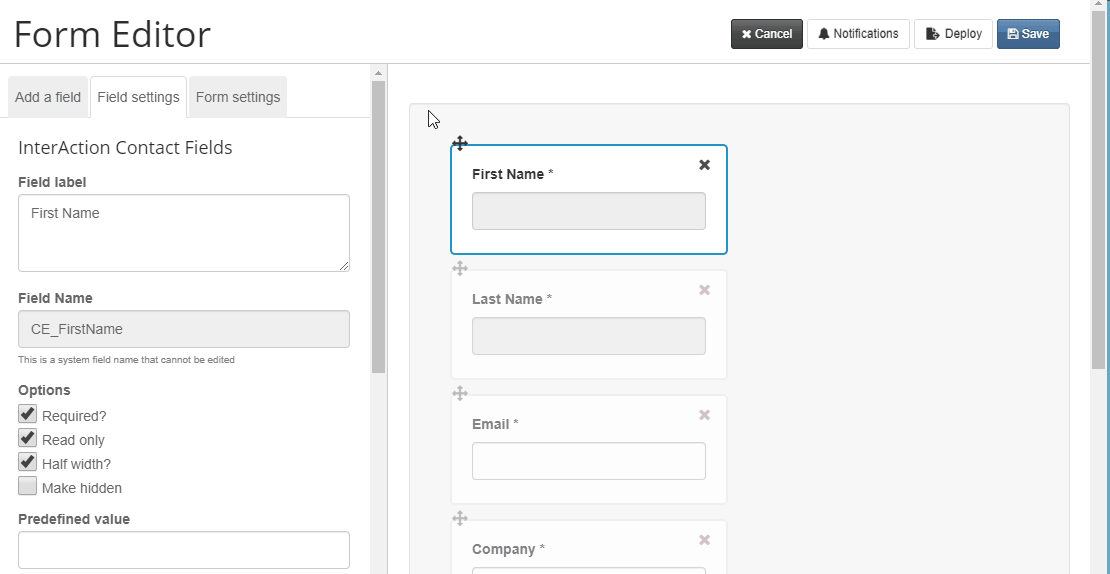Click move handle icon above Company field
The height and width of the screenshot is (574, 1110).
tap(459, 518)
